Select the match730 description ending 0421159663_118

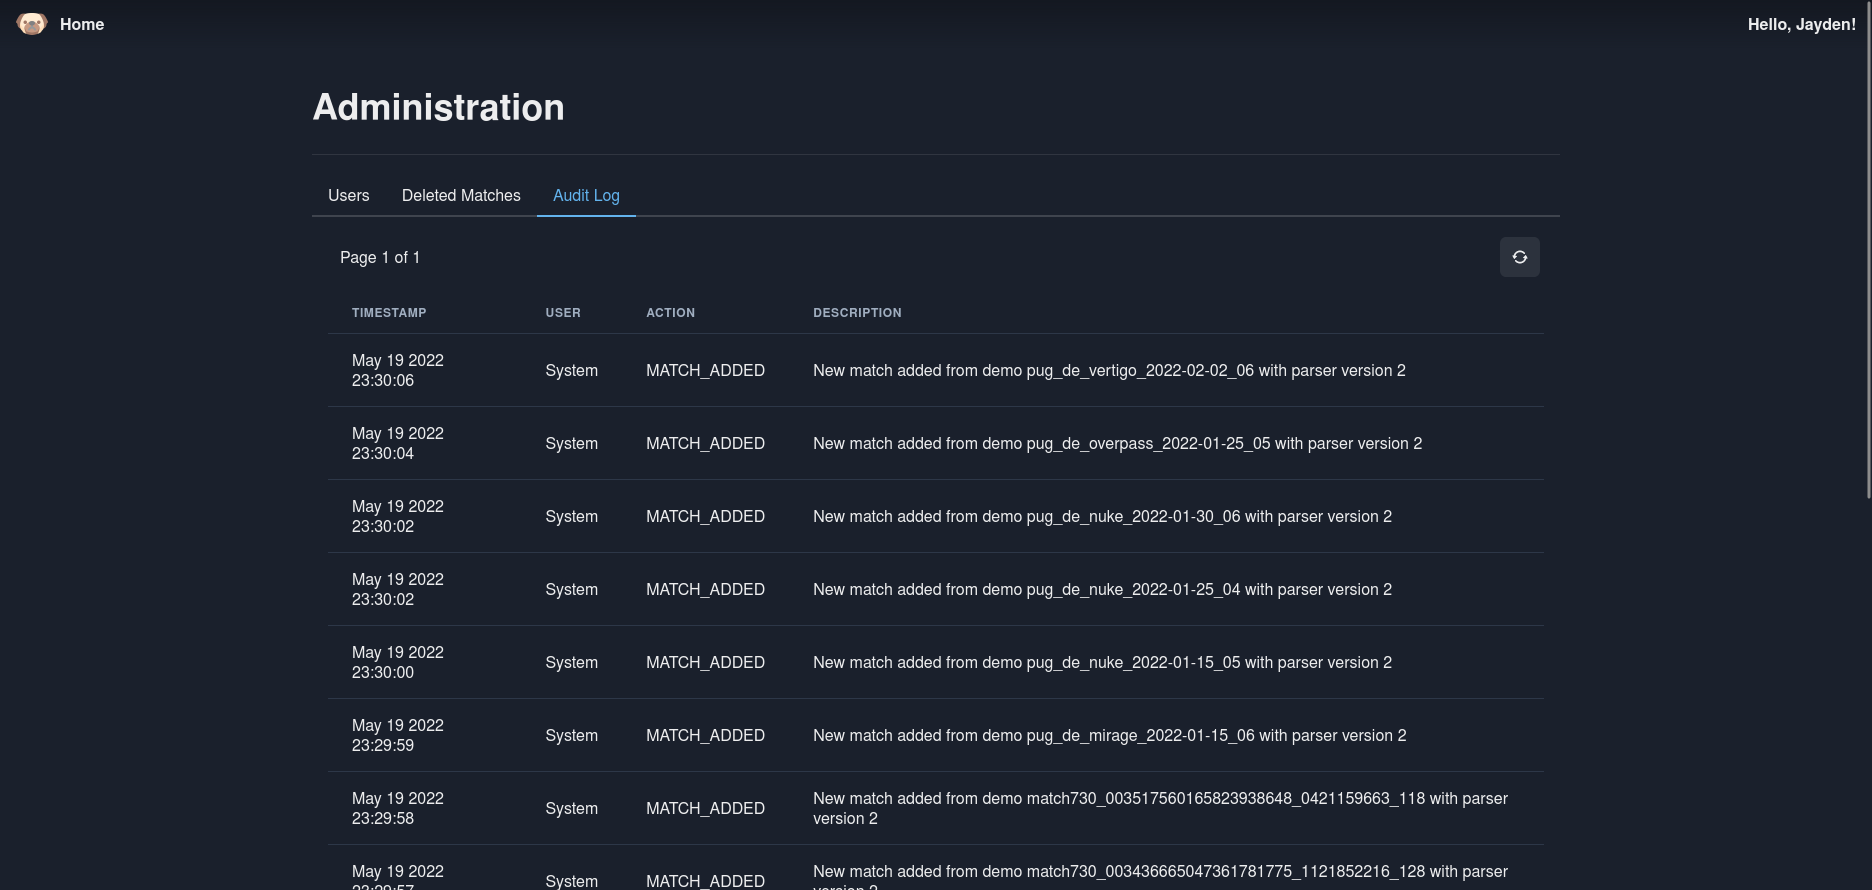pos(1160,808)
